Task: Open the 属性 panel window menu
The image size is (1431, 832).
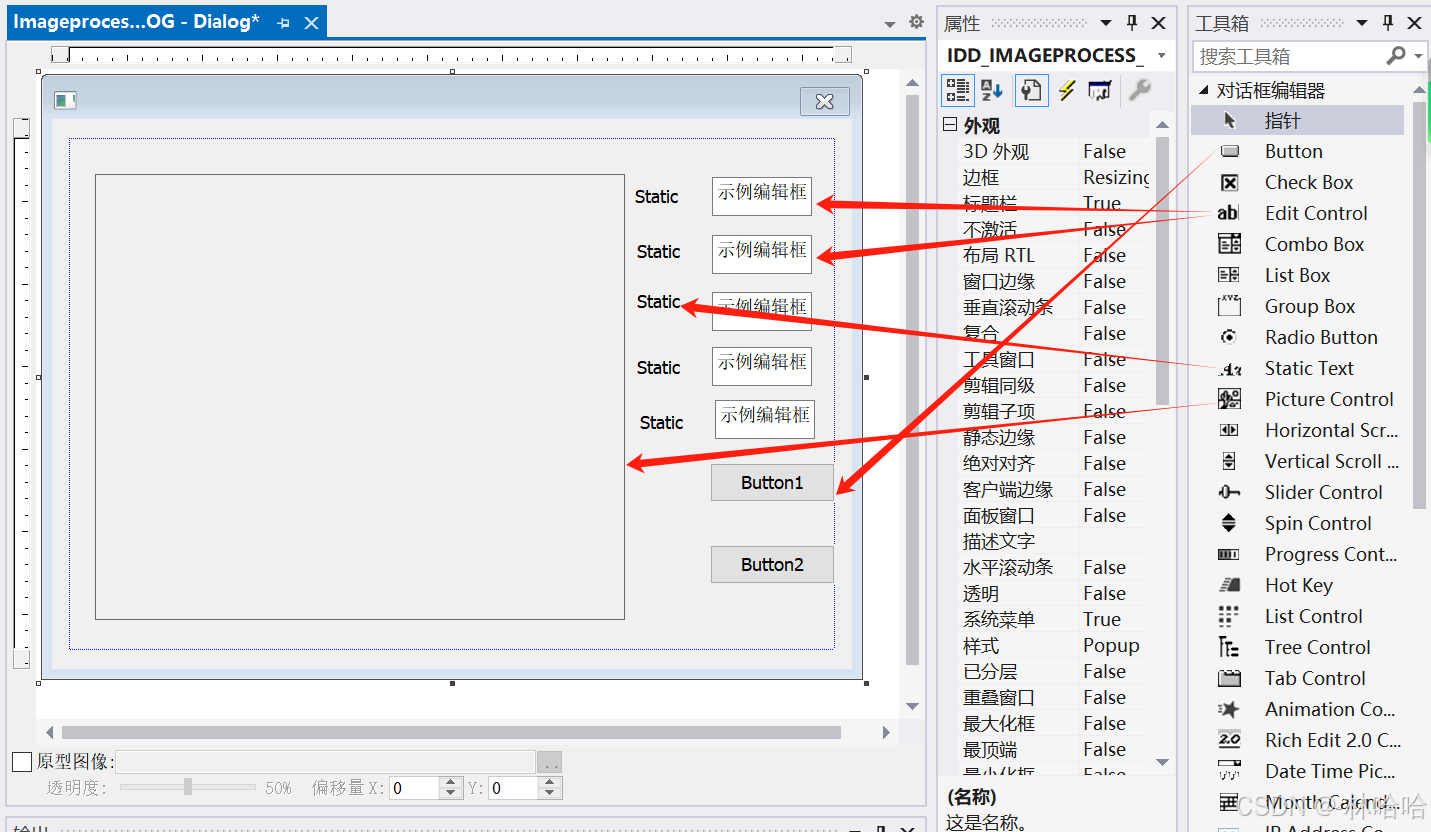Action: coord(1106,21)
